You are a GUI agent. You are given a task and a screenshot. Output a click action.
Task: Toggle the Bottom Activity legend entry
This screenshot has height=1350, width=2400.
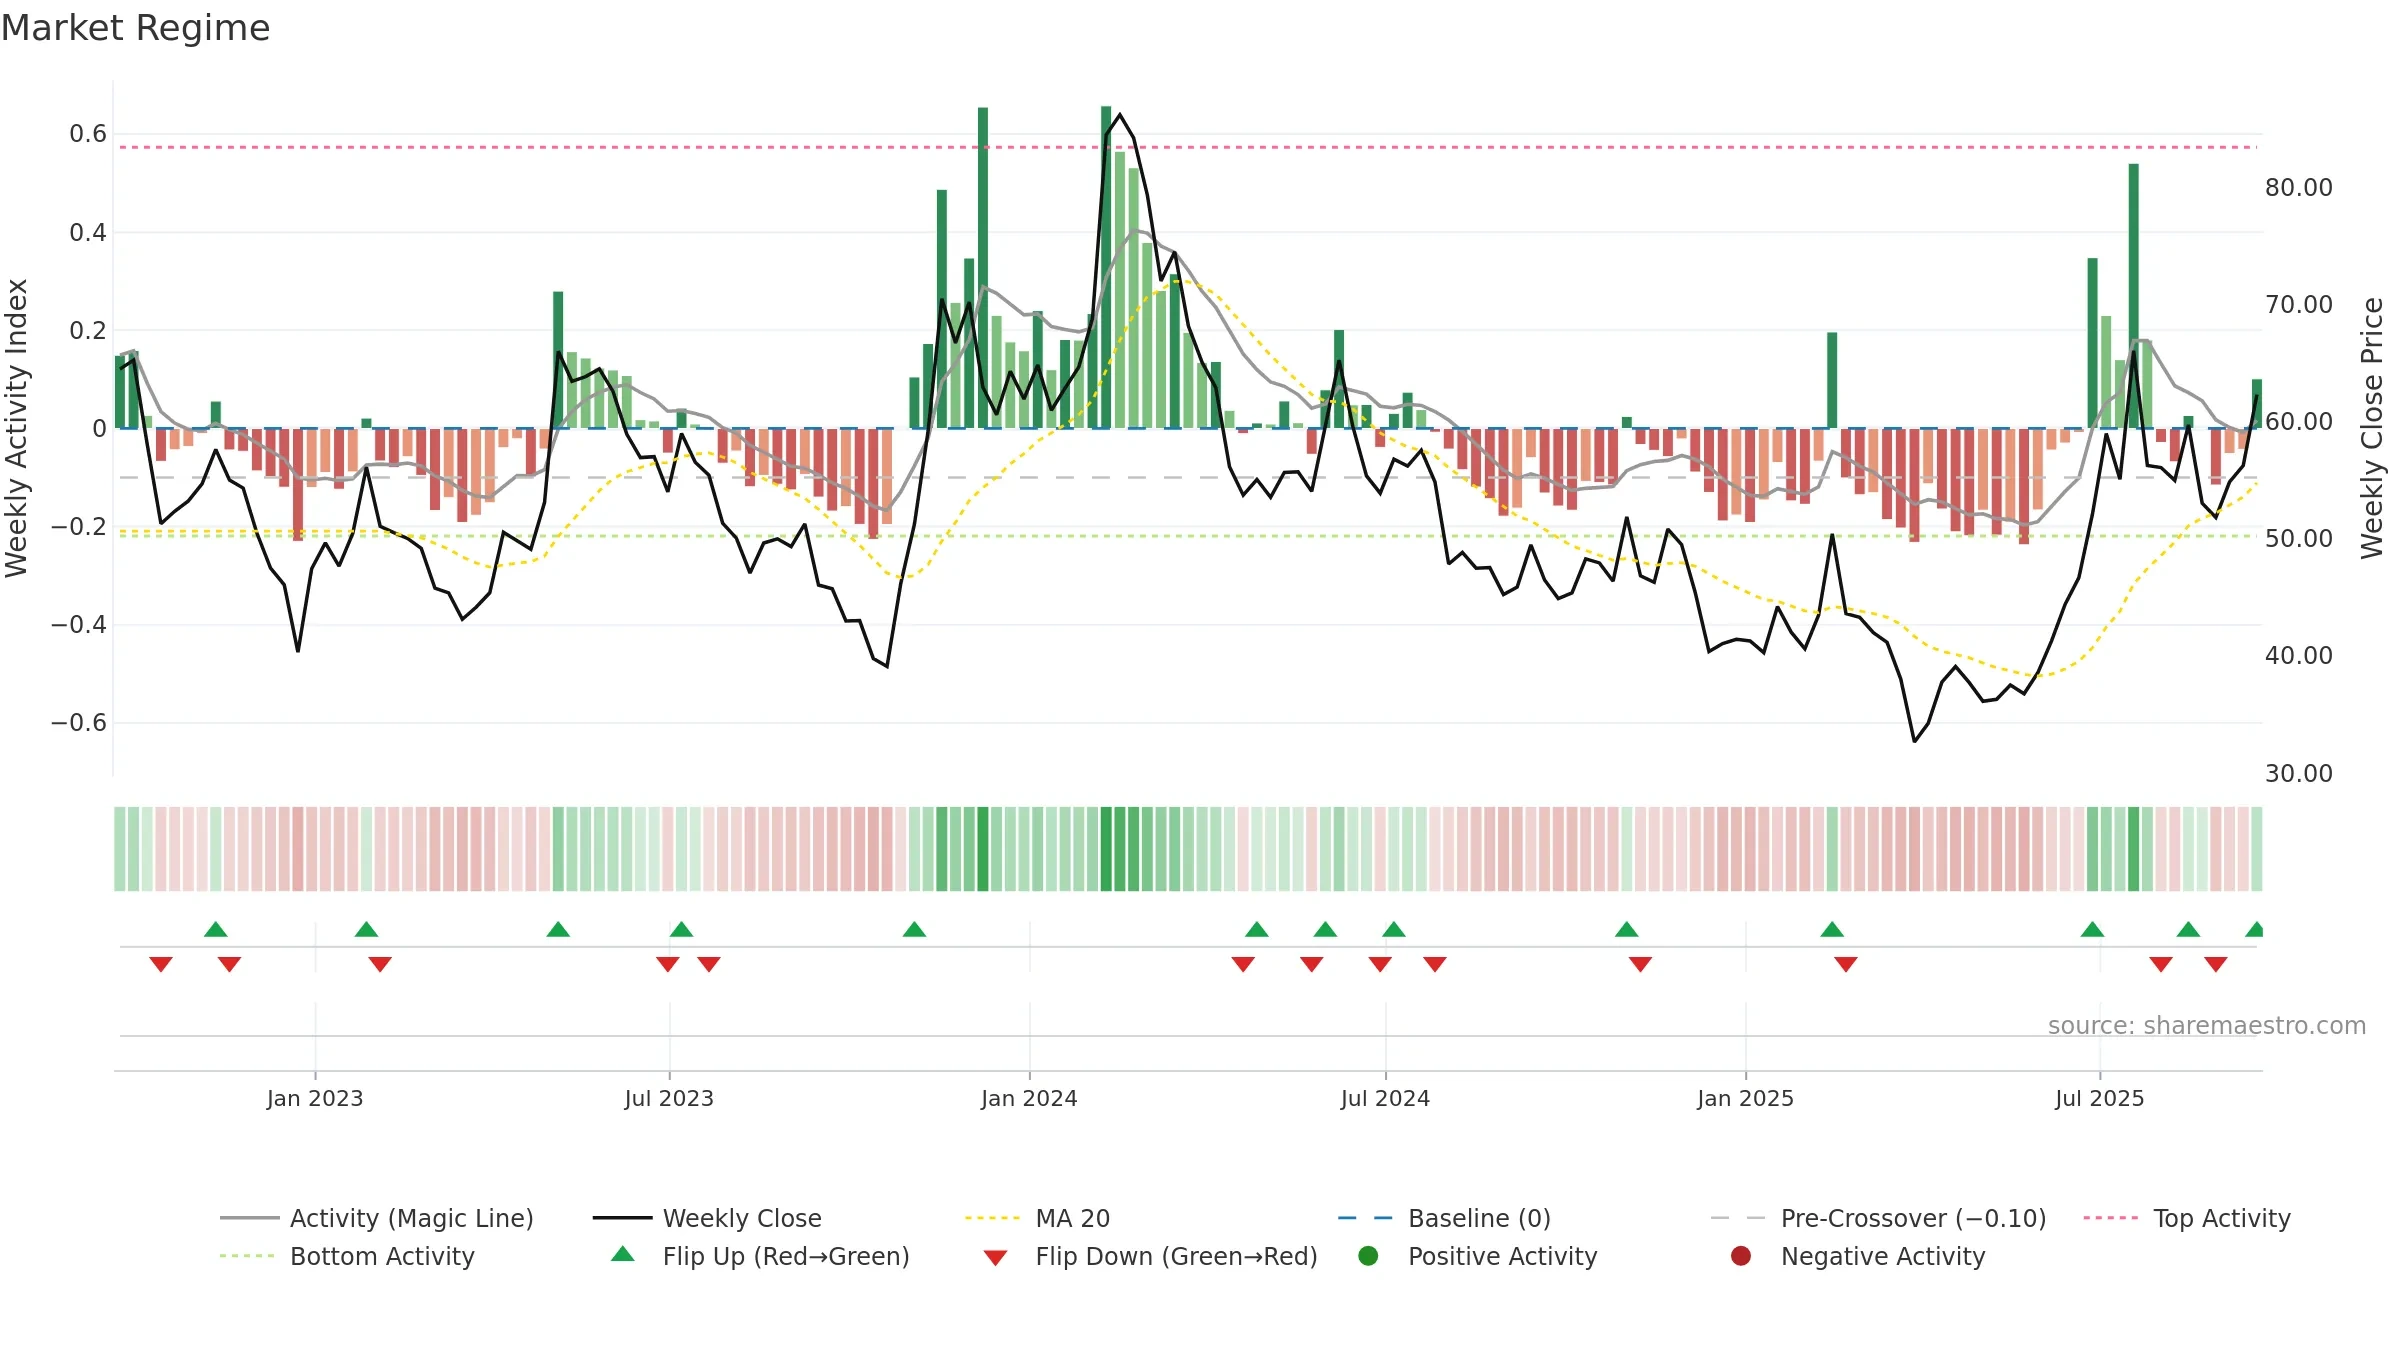(347, 1256)
